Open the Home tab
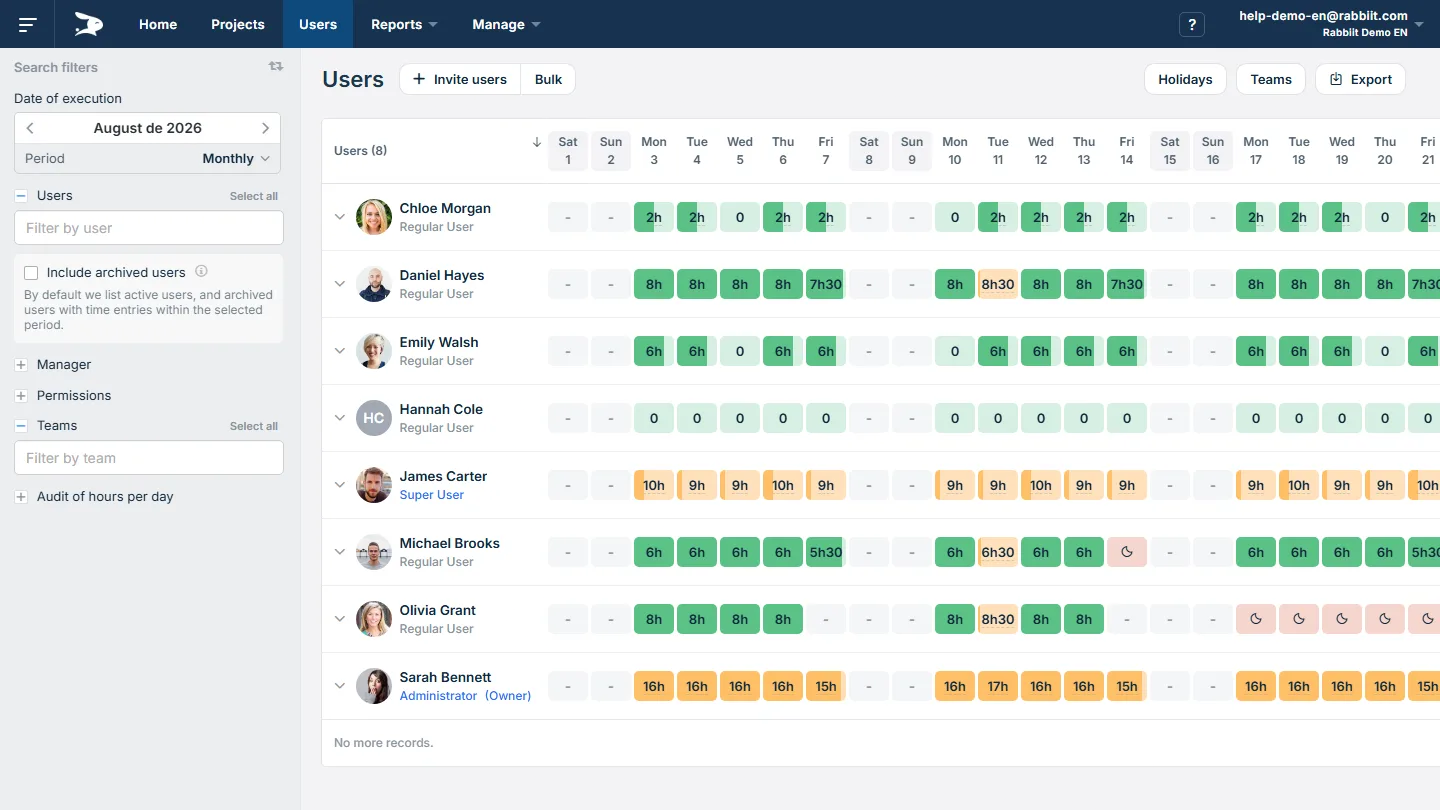Image resolution: width=1440 pixels, height=810 pixels. (x=158, y=24)
